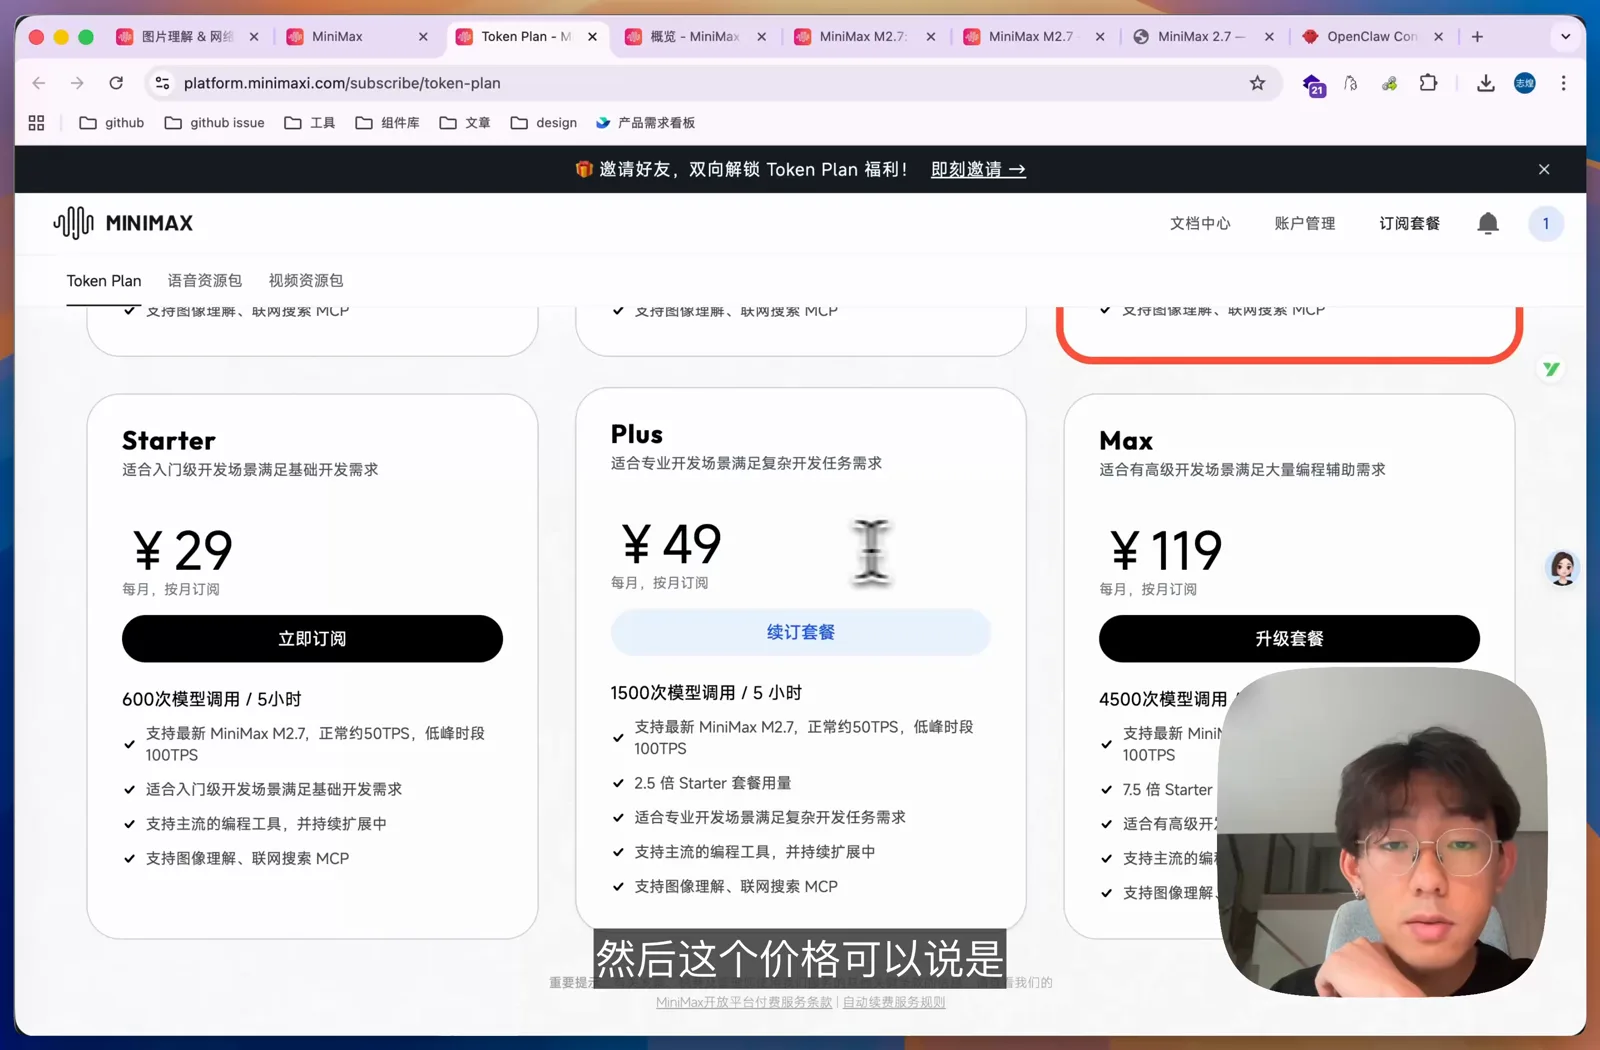Click the MiniMax logo
Image resolution: width=1600 pixels, height=1050 pixels.
pos(123,223)
